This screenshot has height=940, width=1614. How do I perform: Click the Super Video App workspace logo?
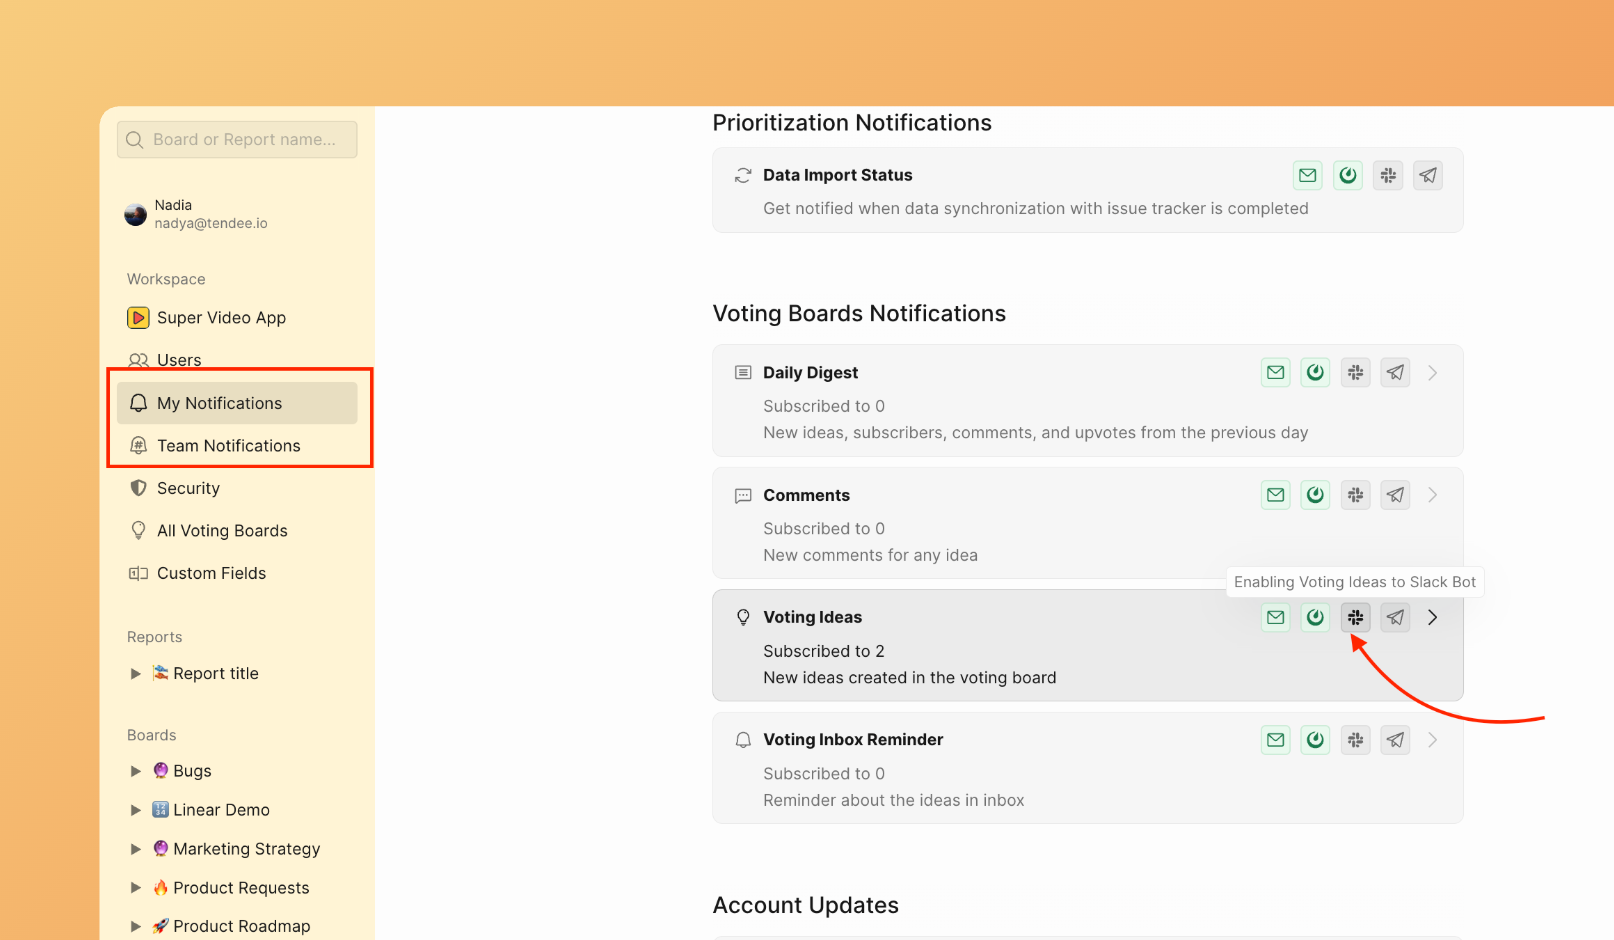pos(138,317)
